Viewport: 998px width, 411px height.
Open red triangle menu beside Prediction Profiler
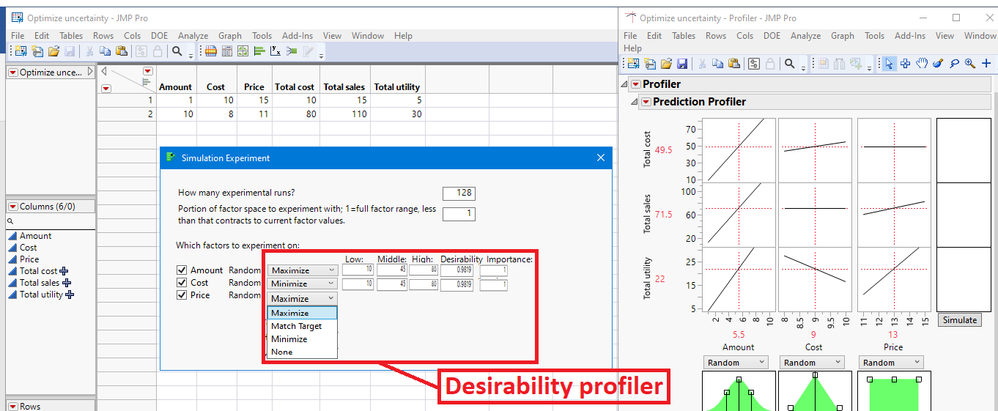pyautogui.click(x=646, y=102)
